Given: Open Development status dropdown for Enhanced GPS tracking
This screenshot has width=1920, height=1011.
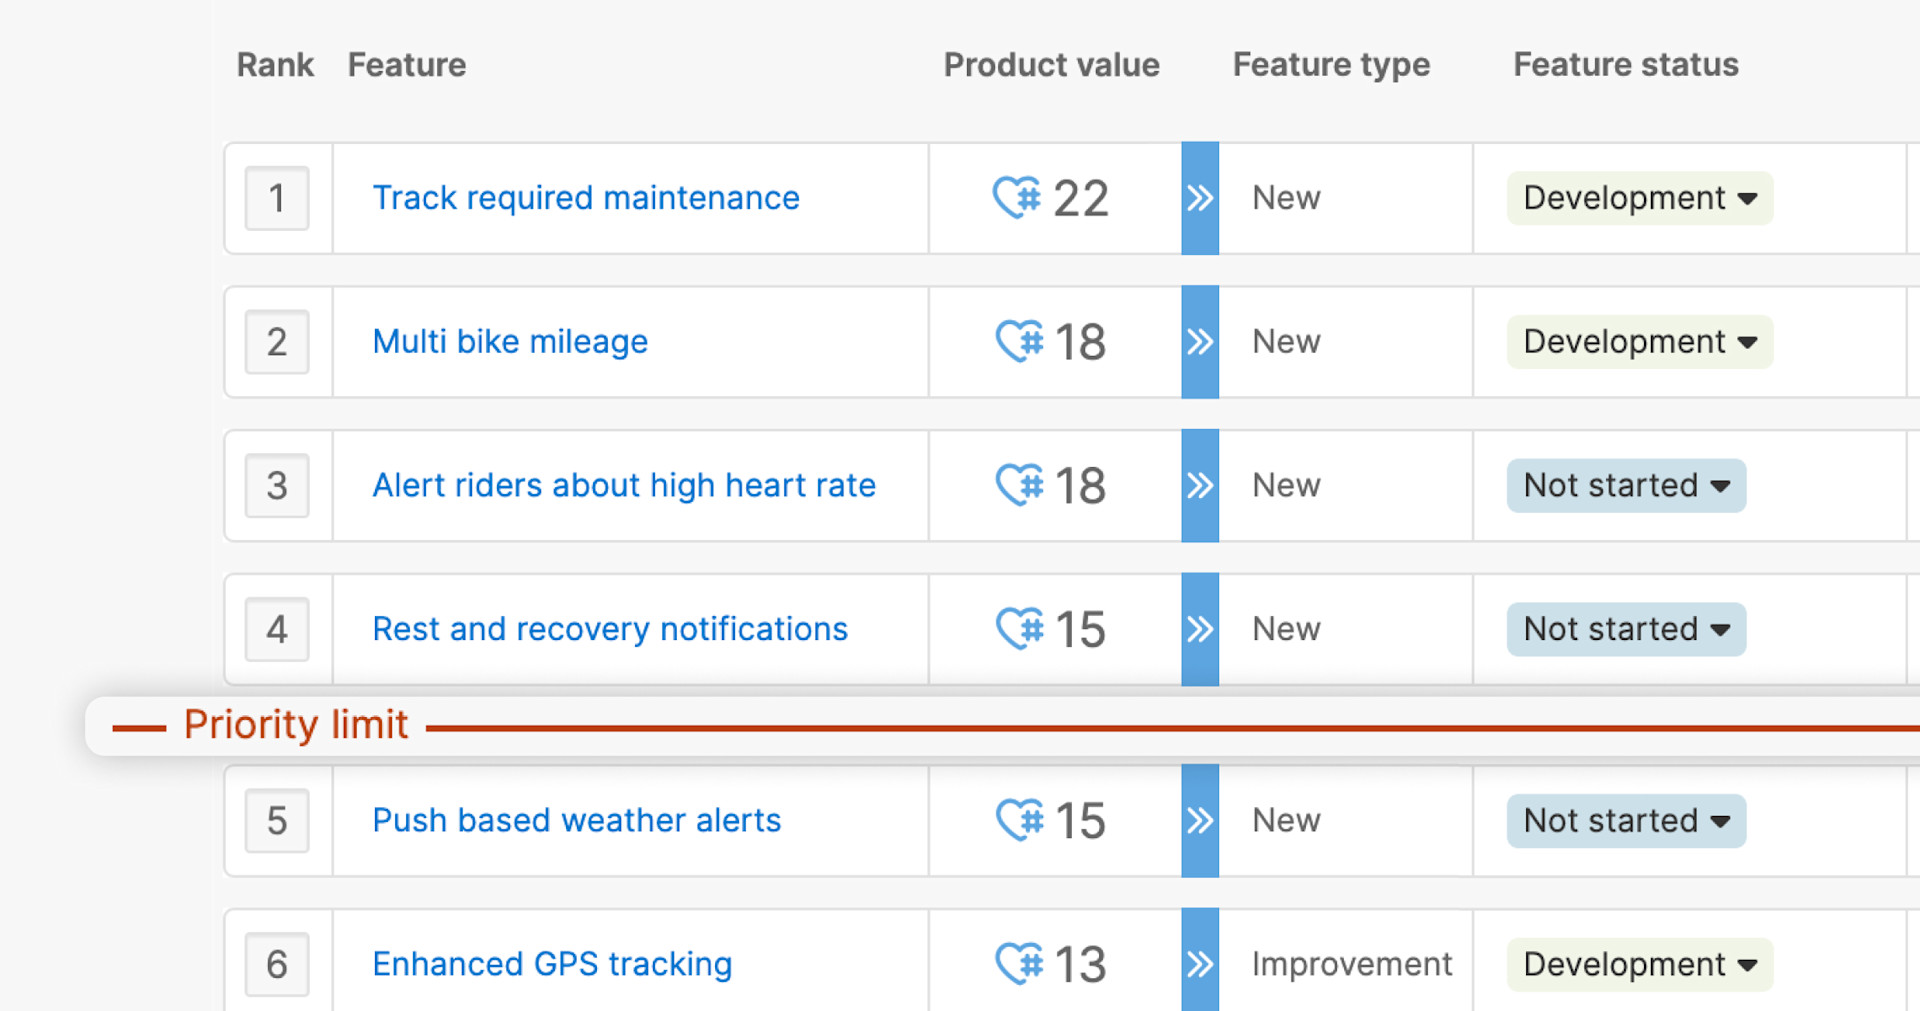Looking at the screenshot, I should click(1640, 964).
